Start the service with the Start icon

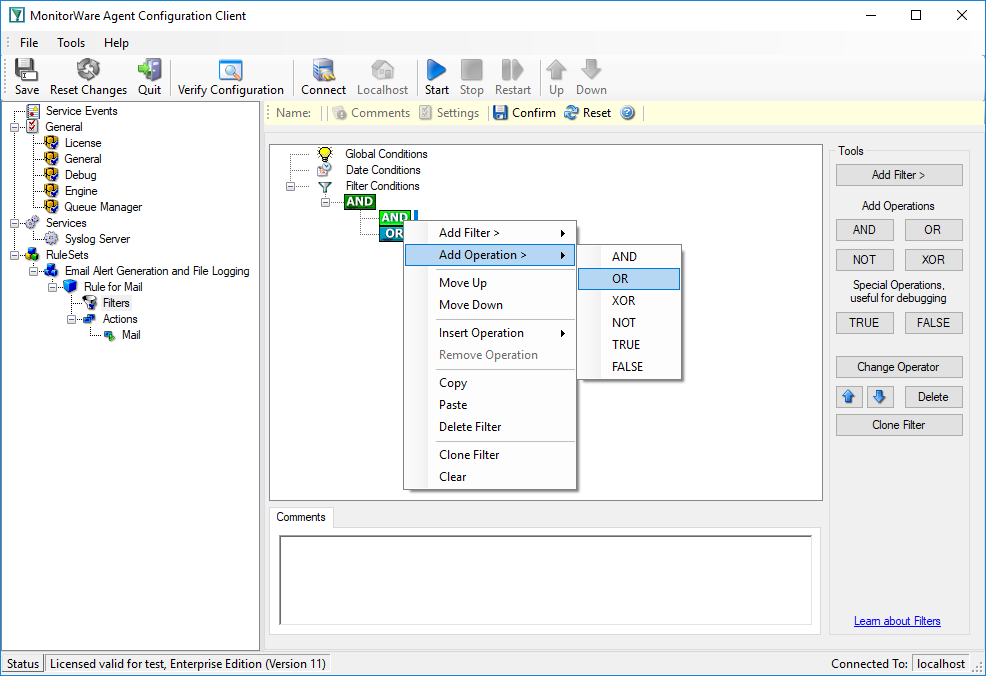click(x=436, y=70)
